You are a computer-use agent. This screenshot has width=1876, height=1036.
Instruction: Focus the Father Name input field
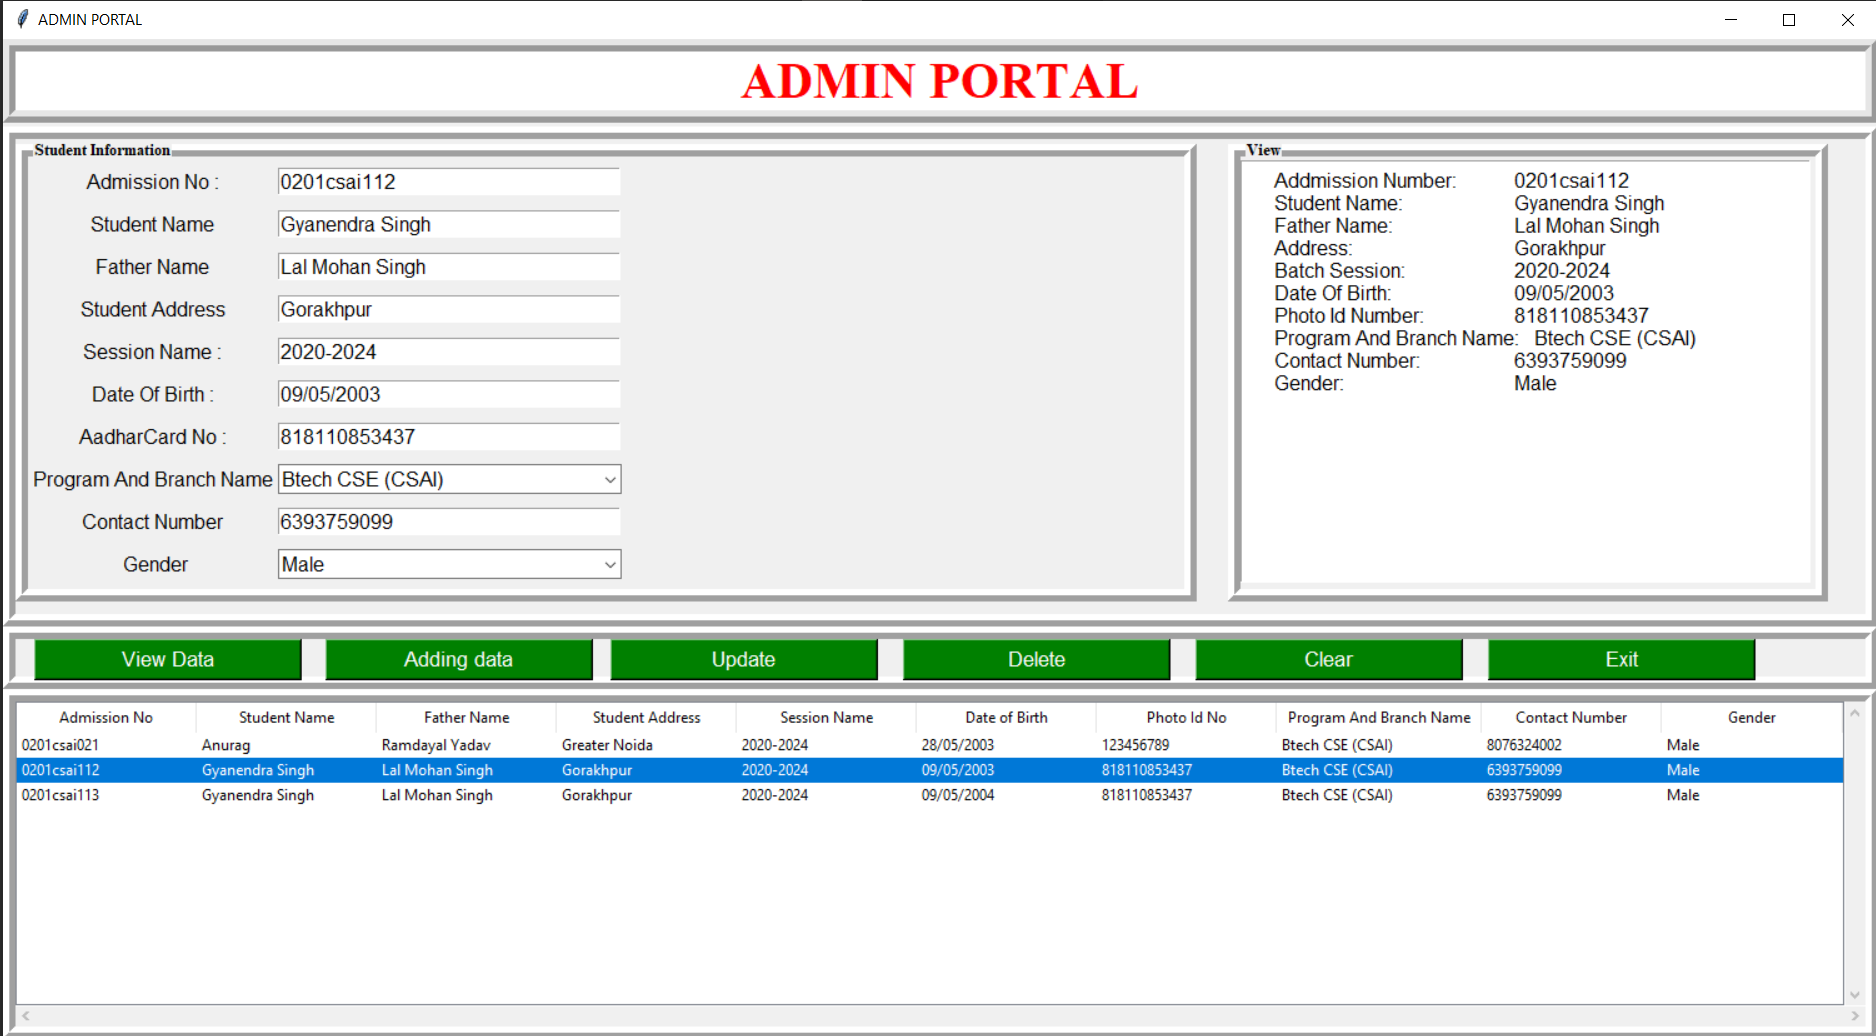click(x=449, y=267)
